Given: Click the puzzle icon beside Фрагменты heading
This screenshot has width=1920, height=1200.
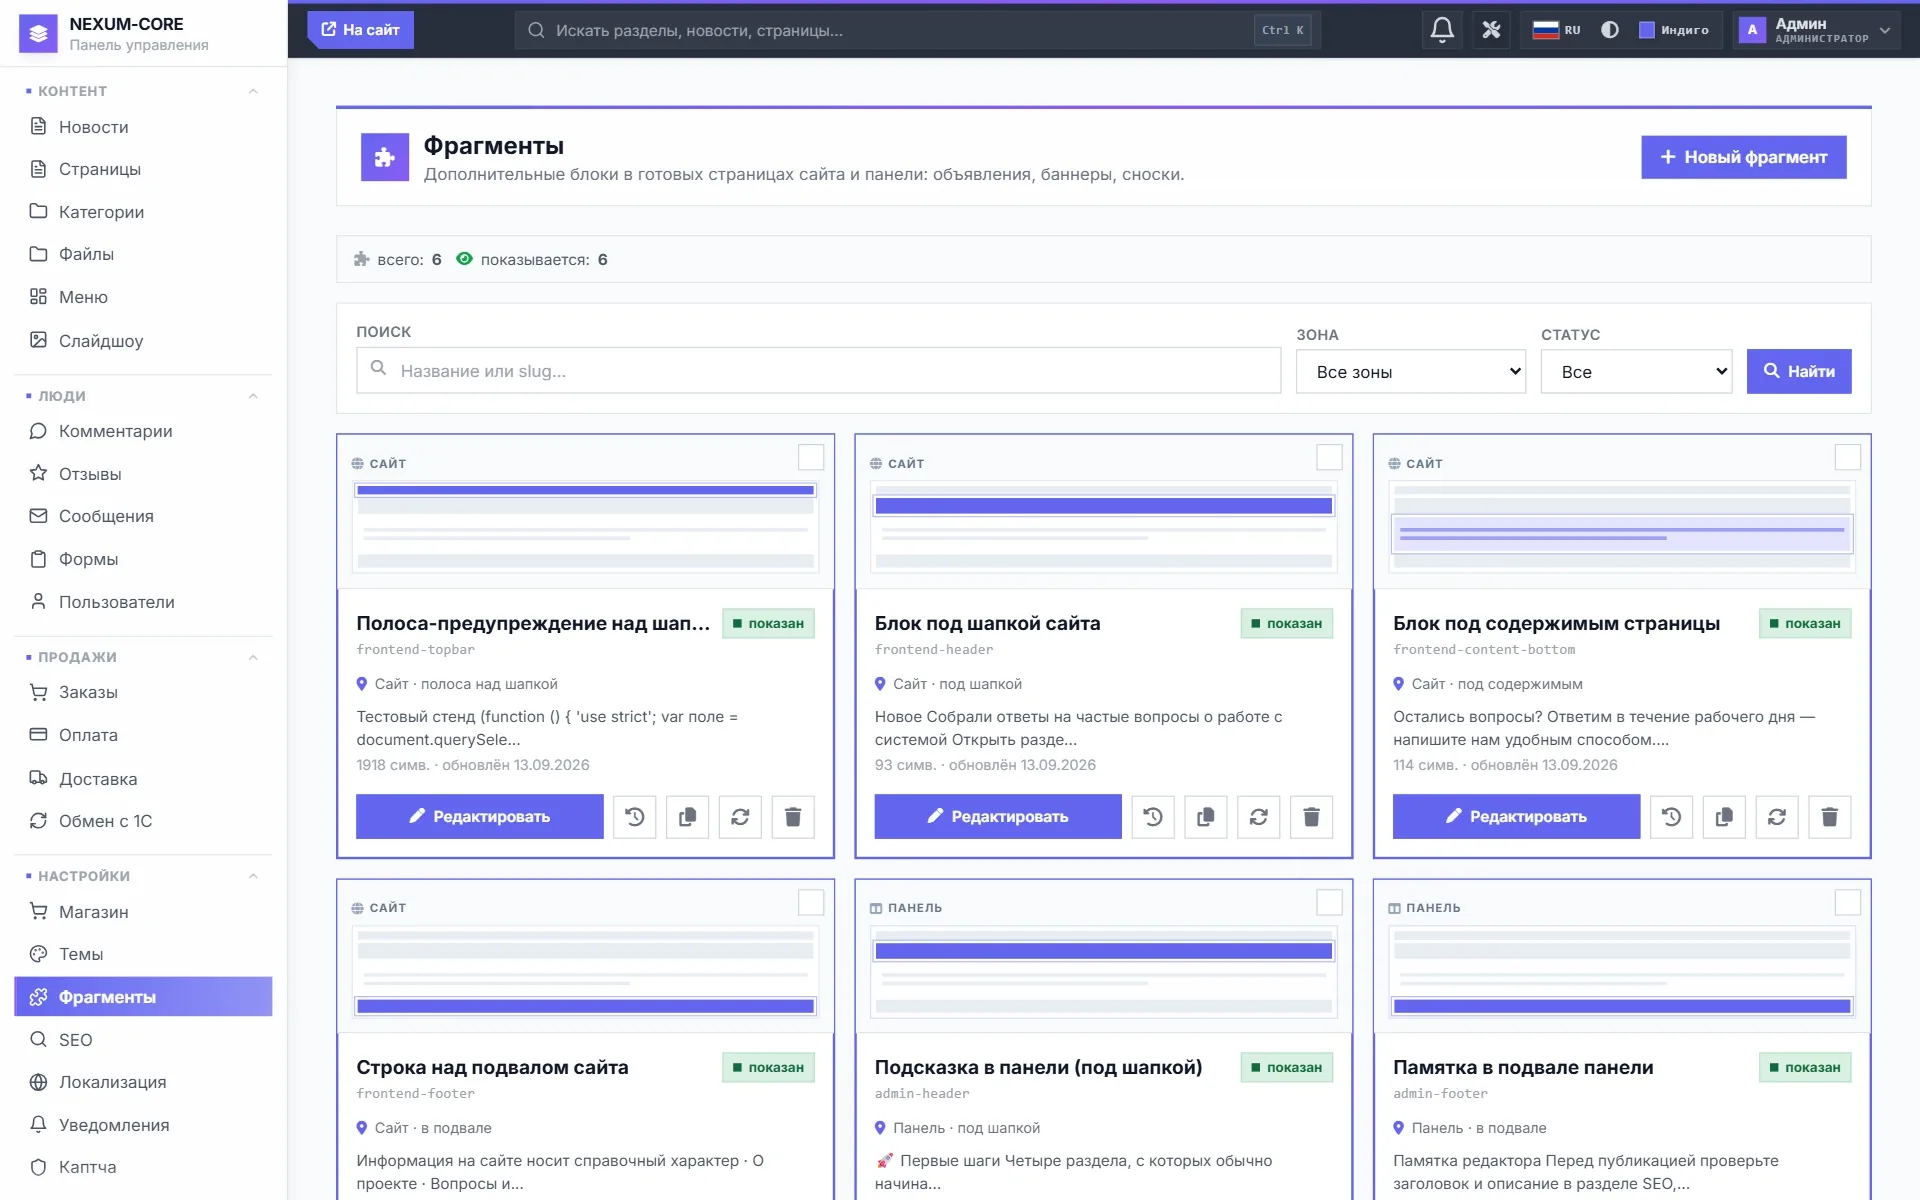Looking at the screenshot, I should click(x=385, y=157).
